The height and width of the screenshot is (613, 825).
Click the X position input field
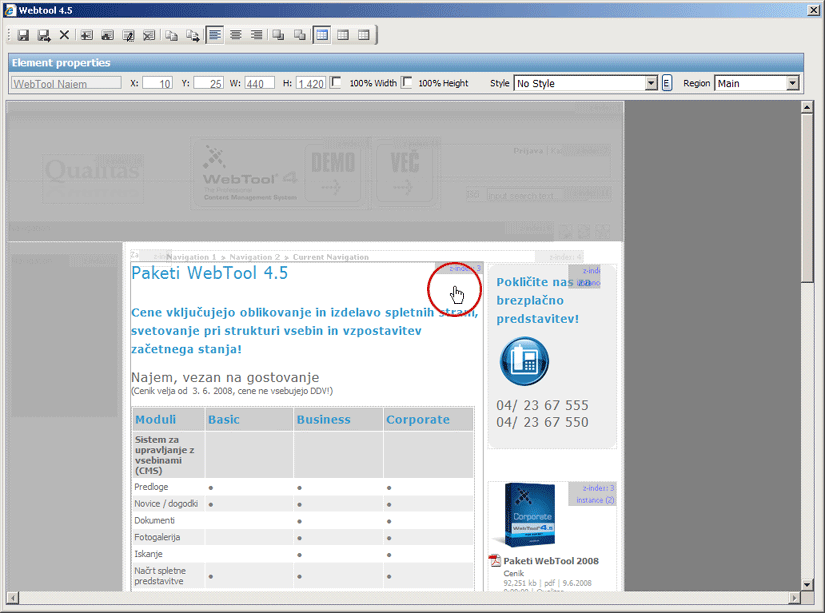point(158,84)
